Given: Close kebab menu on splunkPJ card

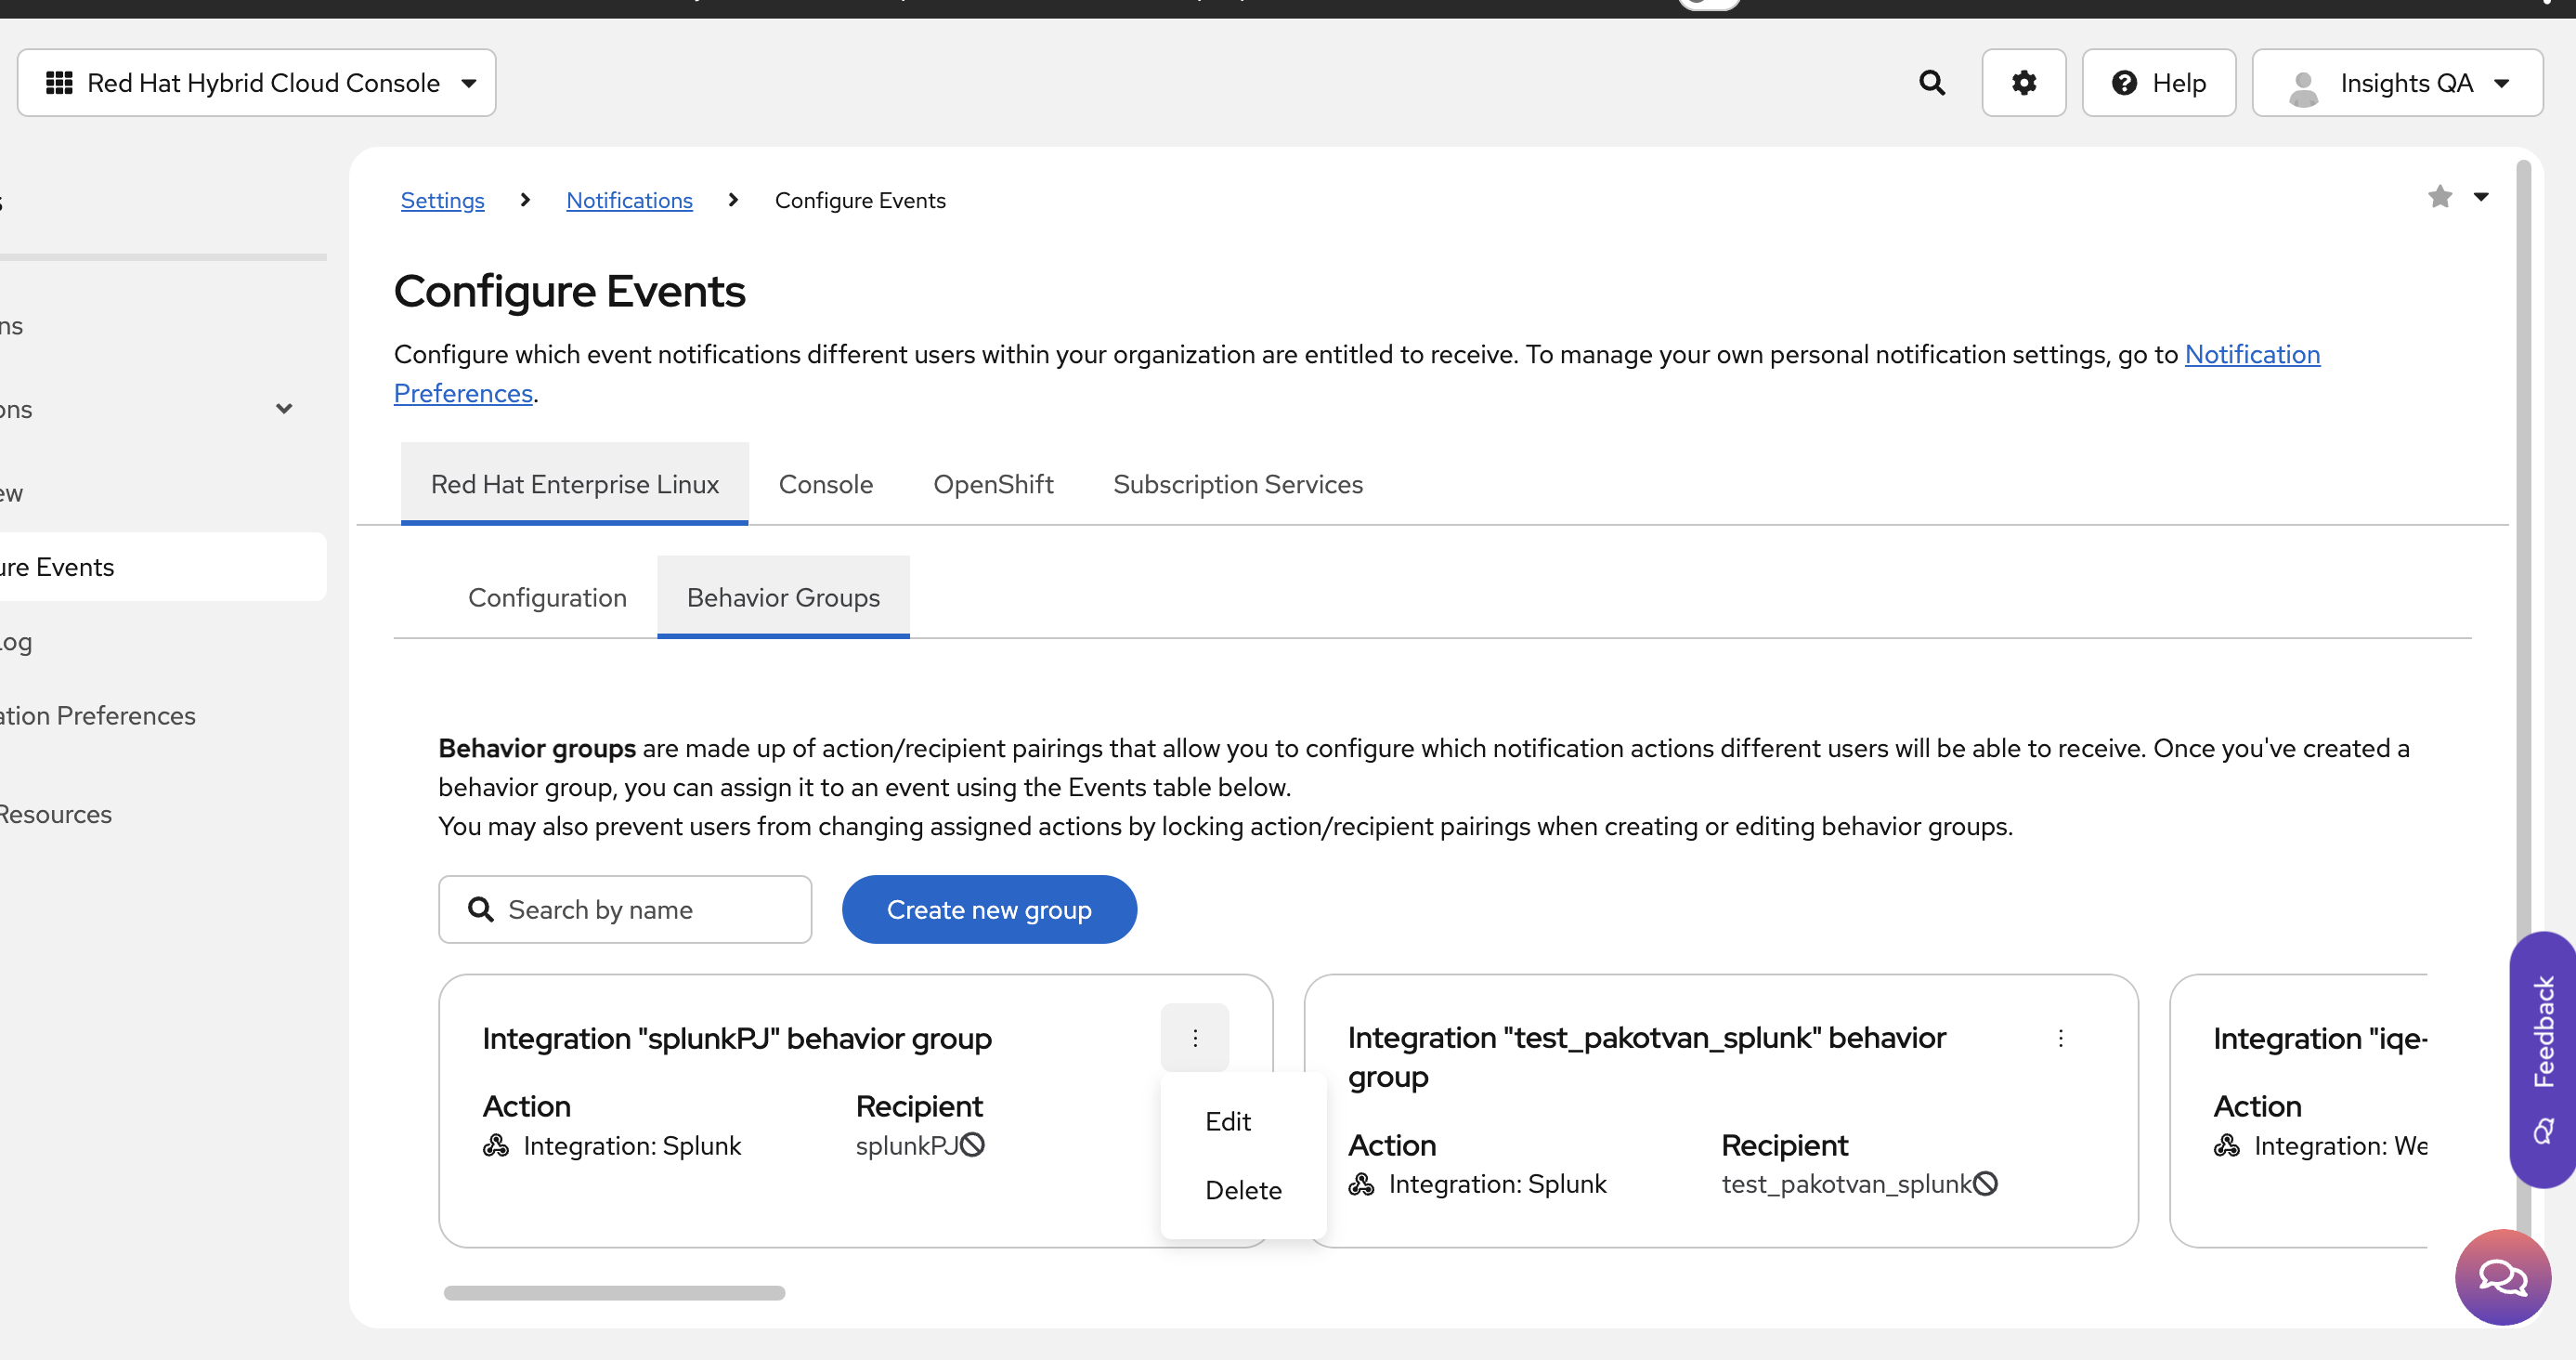Looking at the screenshot, I should coord(1194,1038).
